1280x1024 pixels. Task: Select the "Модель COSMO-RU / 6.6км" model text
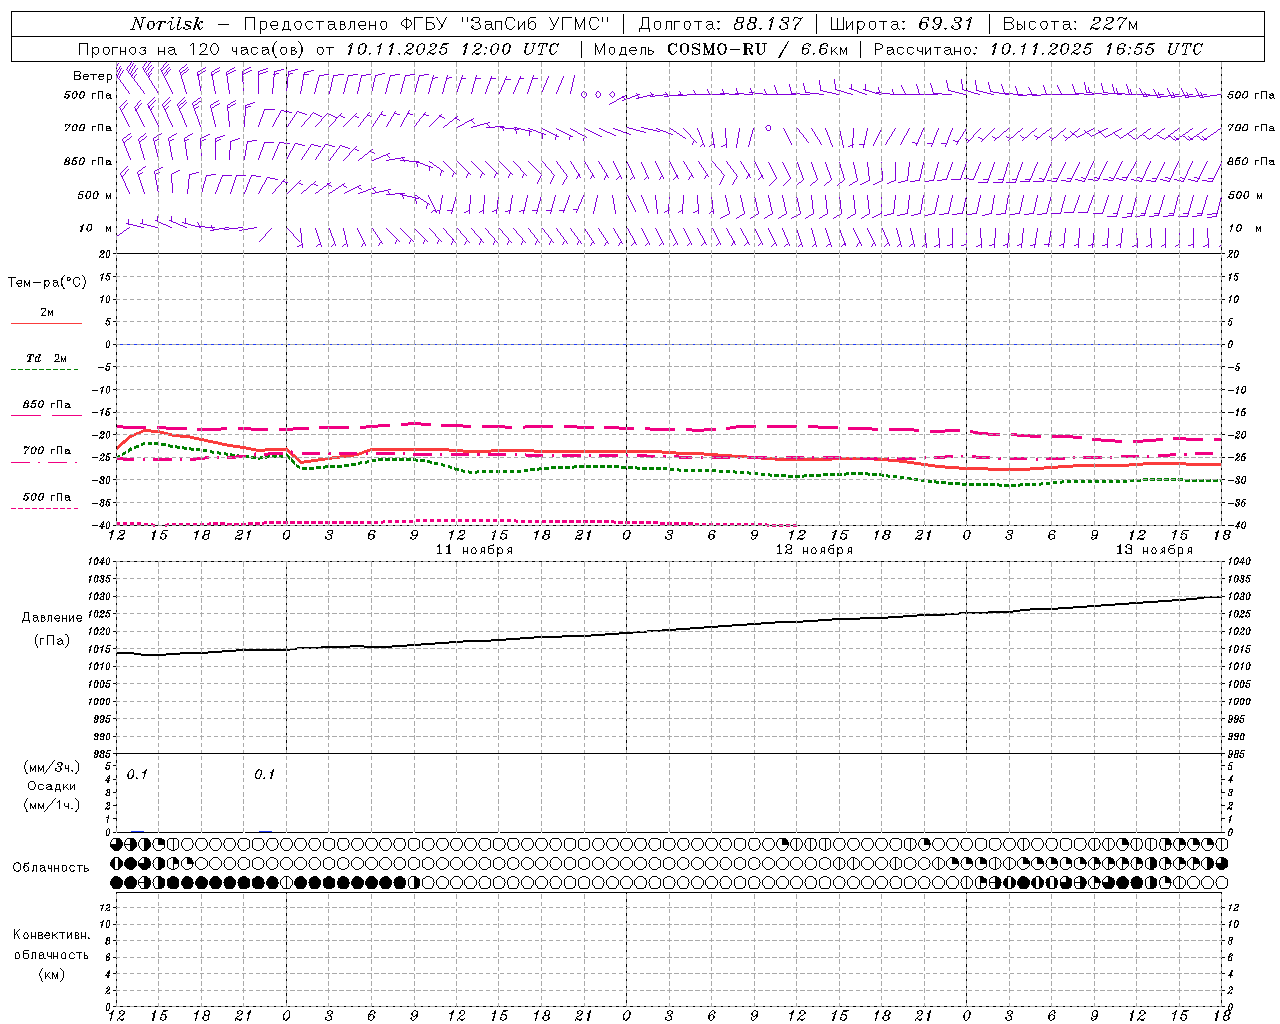720,49
